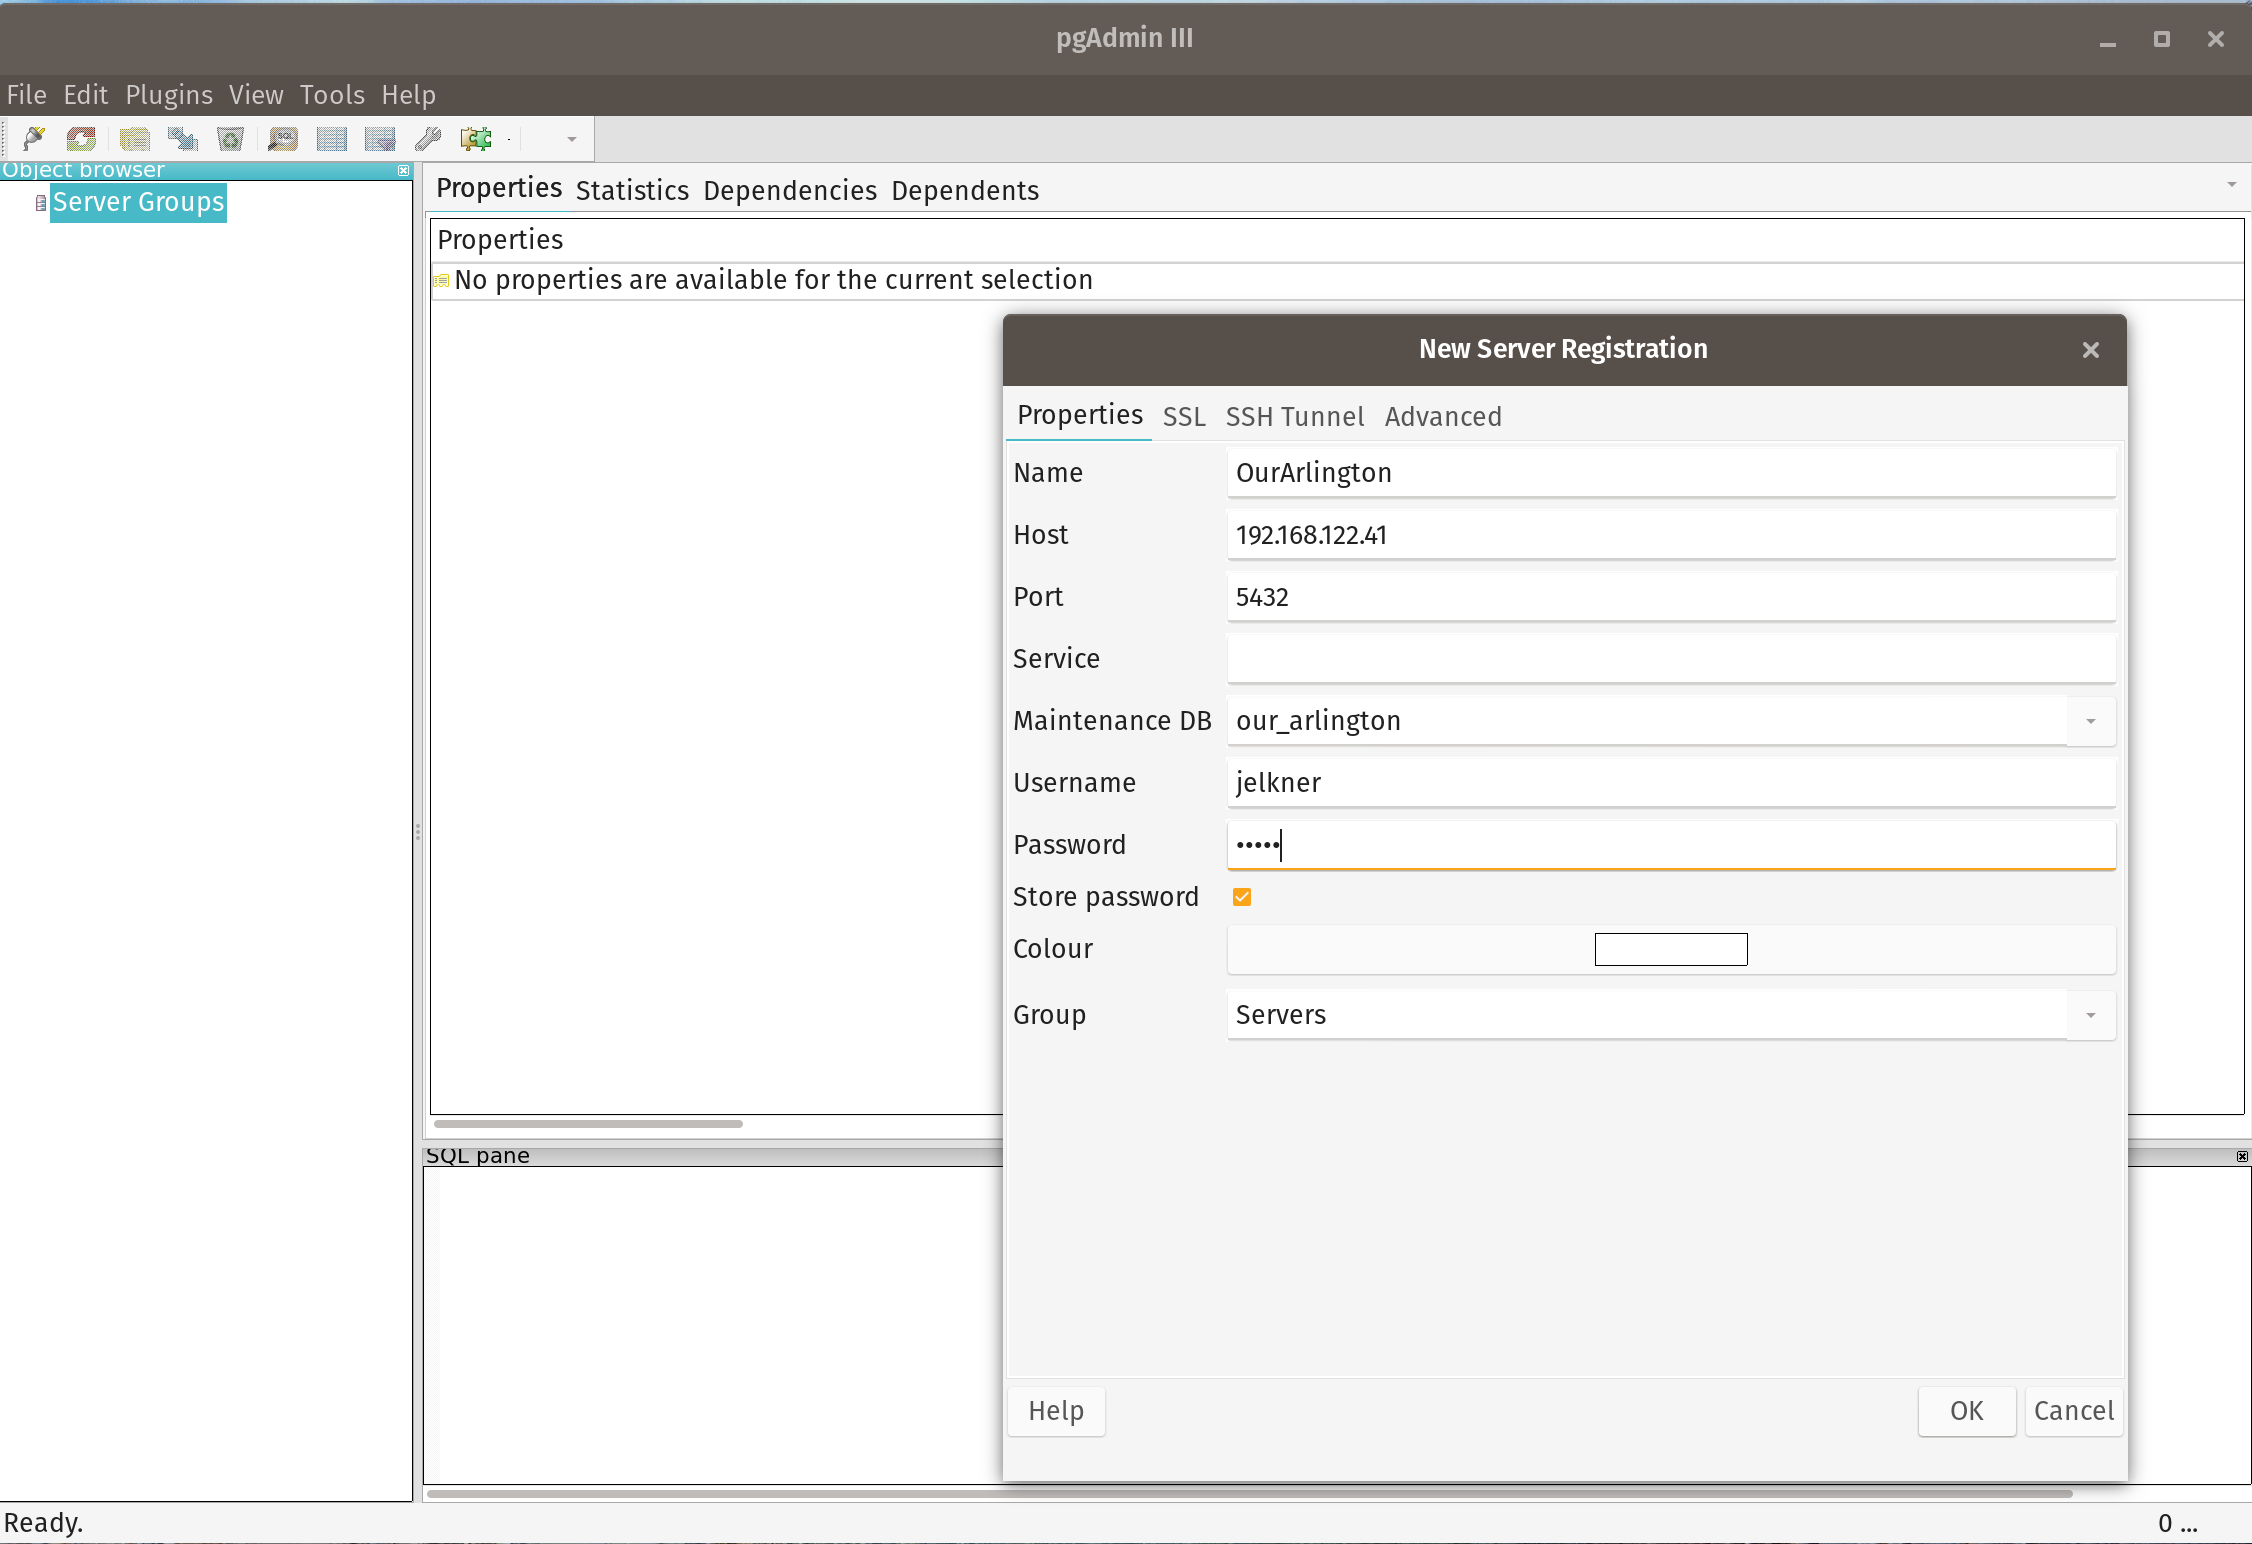Click the Plugins puzzle piece icon
Image resolution: width=2252 pixels, height=1544 pixels.
(476, 138)
